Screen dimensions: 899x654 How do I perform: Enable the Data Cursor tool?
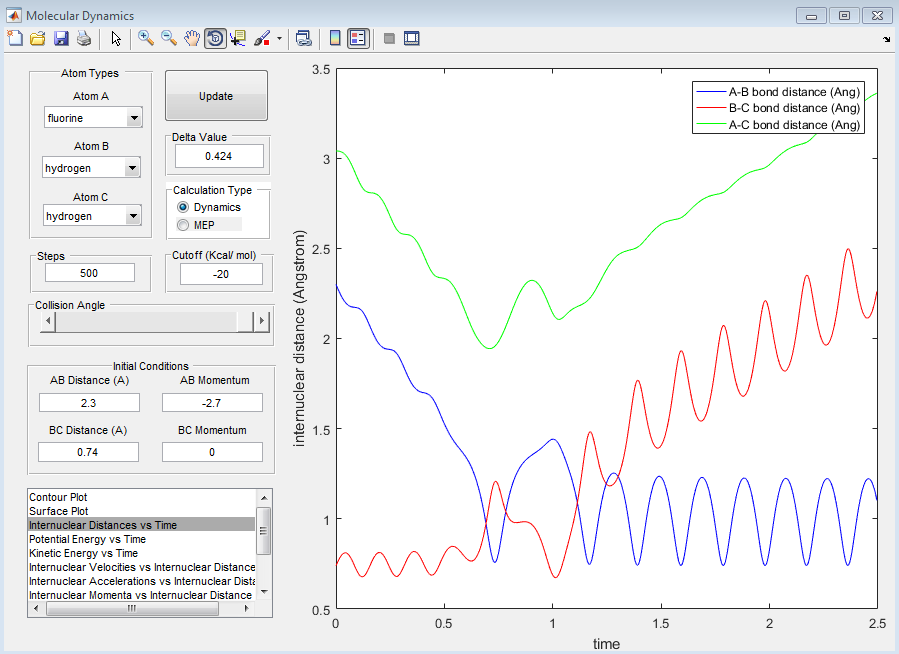tap(238, 38)
